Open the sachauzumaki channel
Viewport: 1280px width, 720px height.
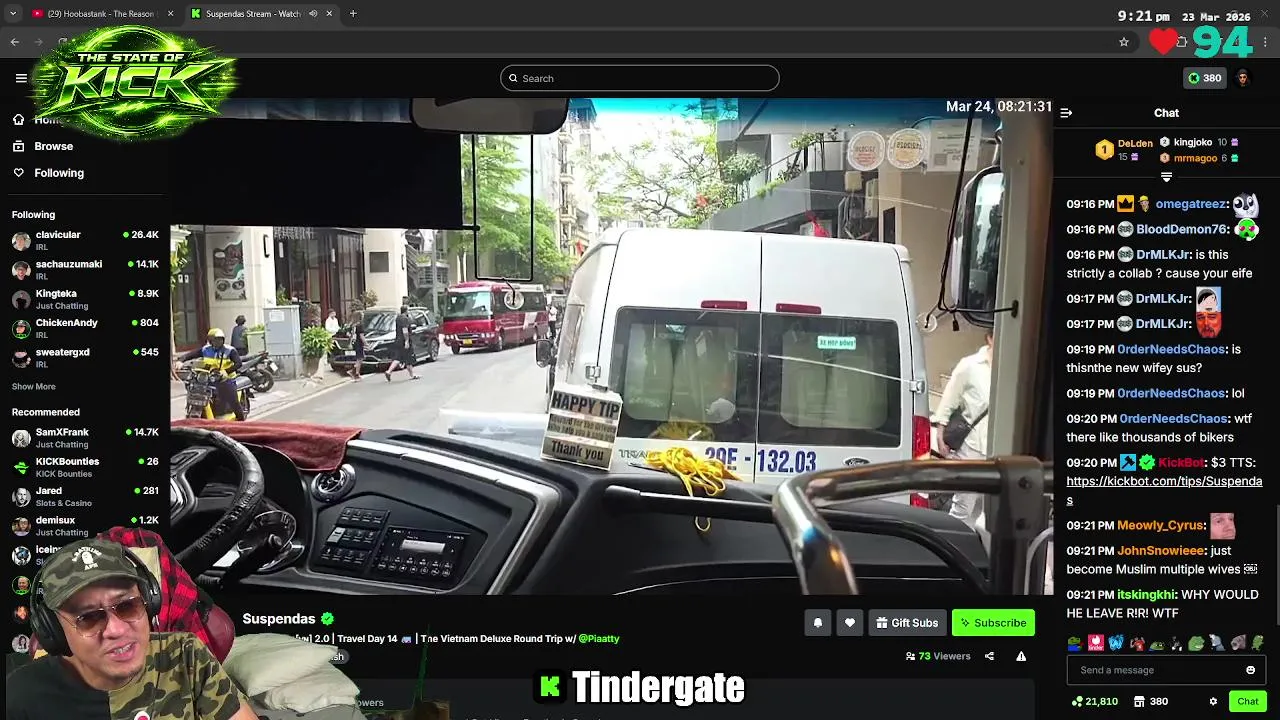(85, 270)
